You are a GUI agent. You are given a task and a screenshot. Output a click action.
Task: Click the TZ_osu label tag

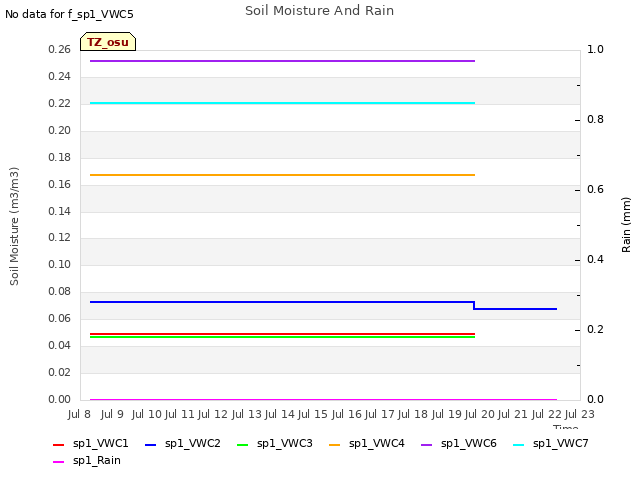(108, 42)
